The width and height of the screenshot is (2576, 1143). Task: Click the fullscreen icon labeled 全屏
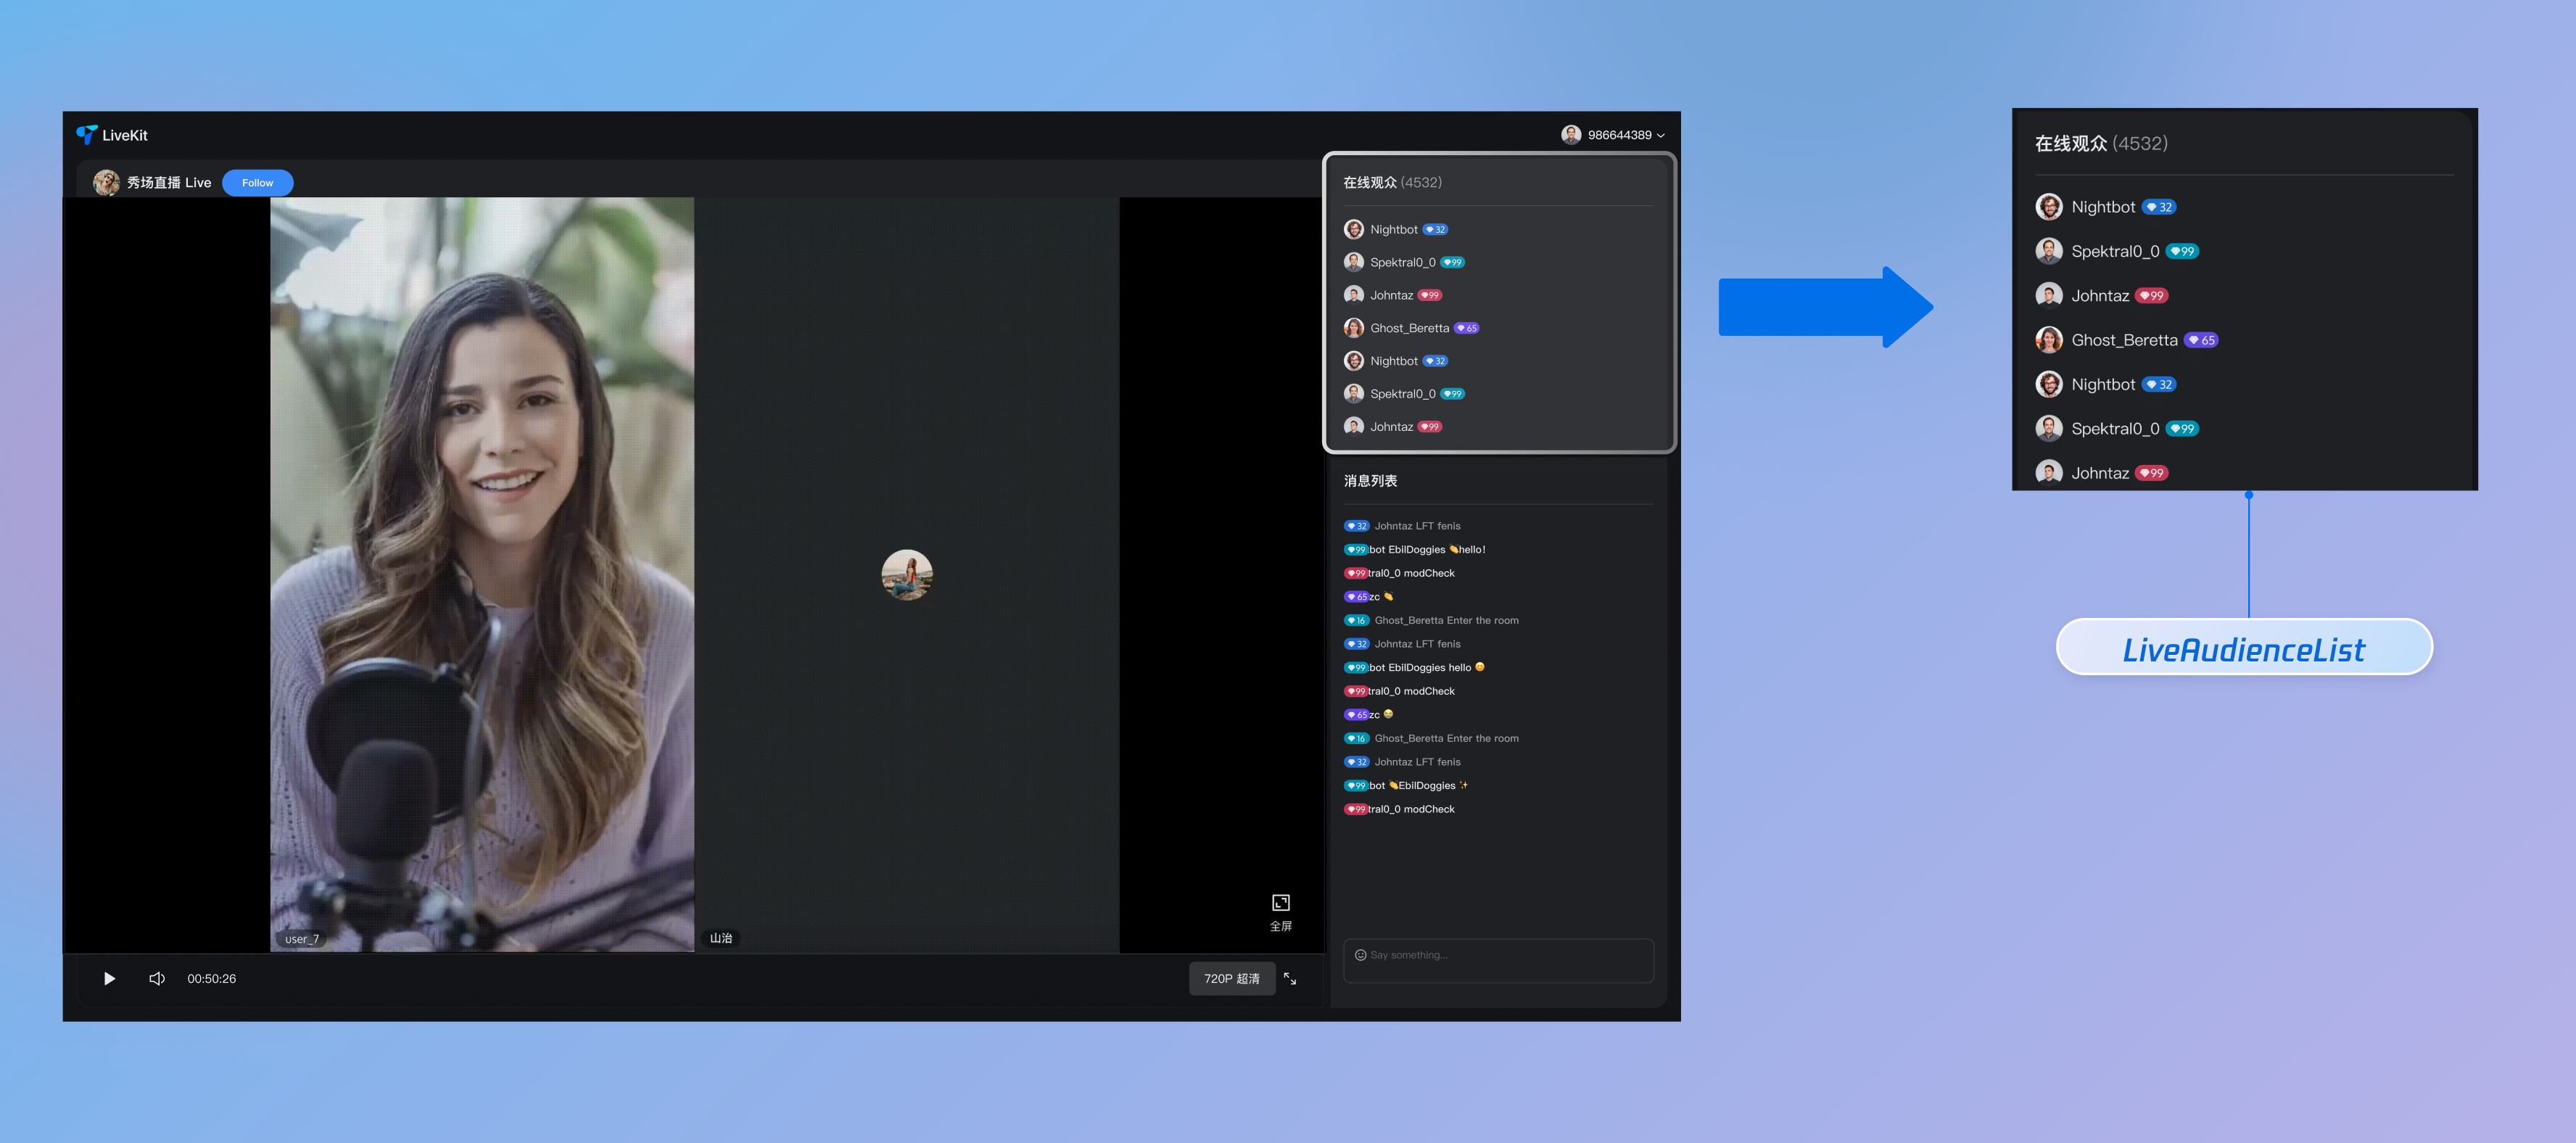pos(1280,902)
